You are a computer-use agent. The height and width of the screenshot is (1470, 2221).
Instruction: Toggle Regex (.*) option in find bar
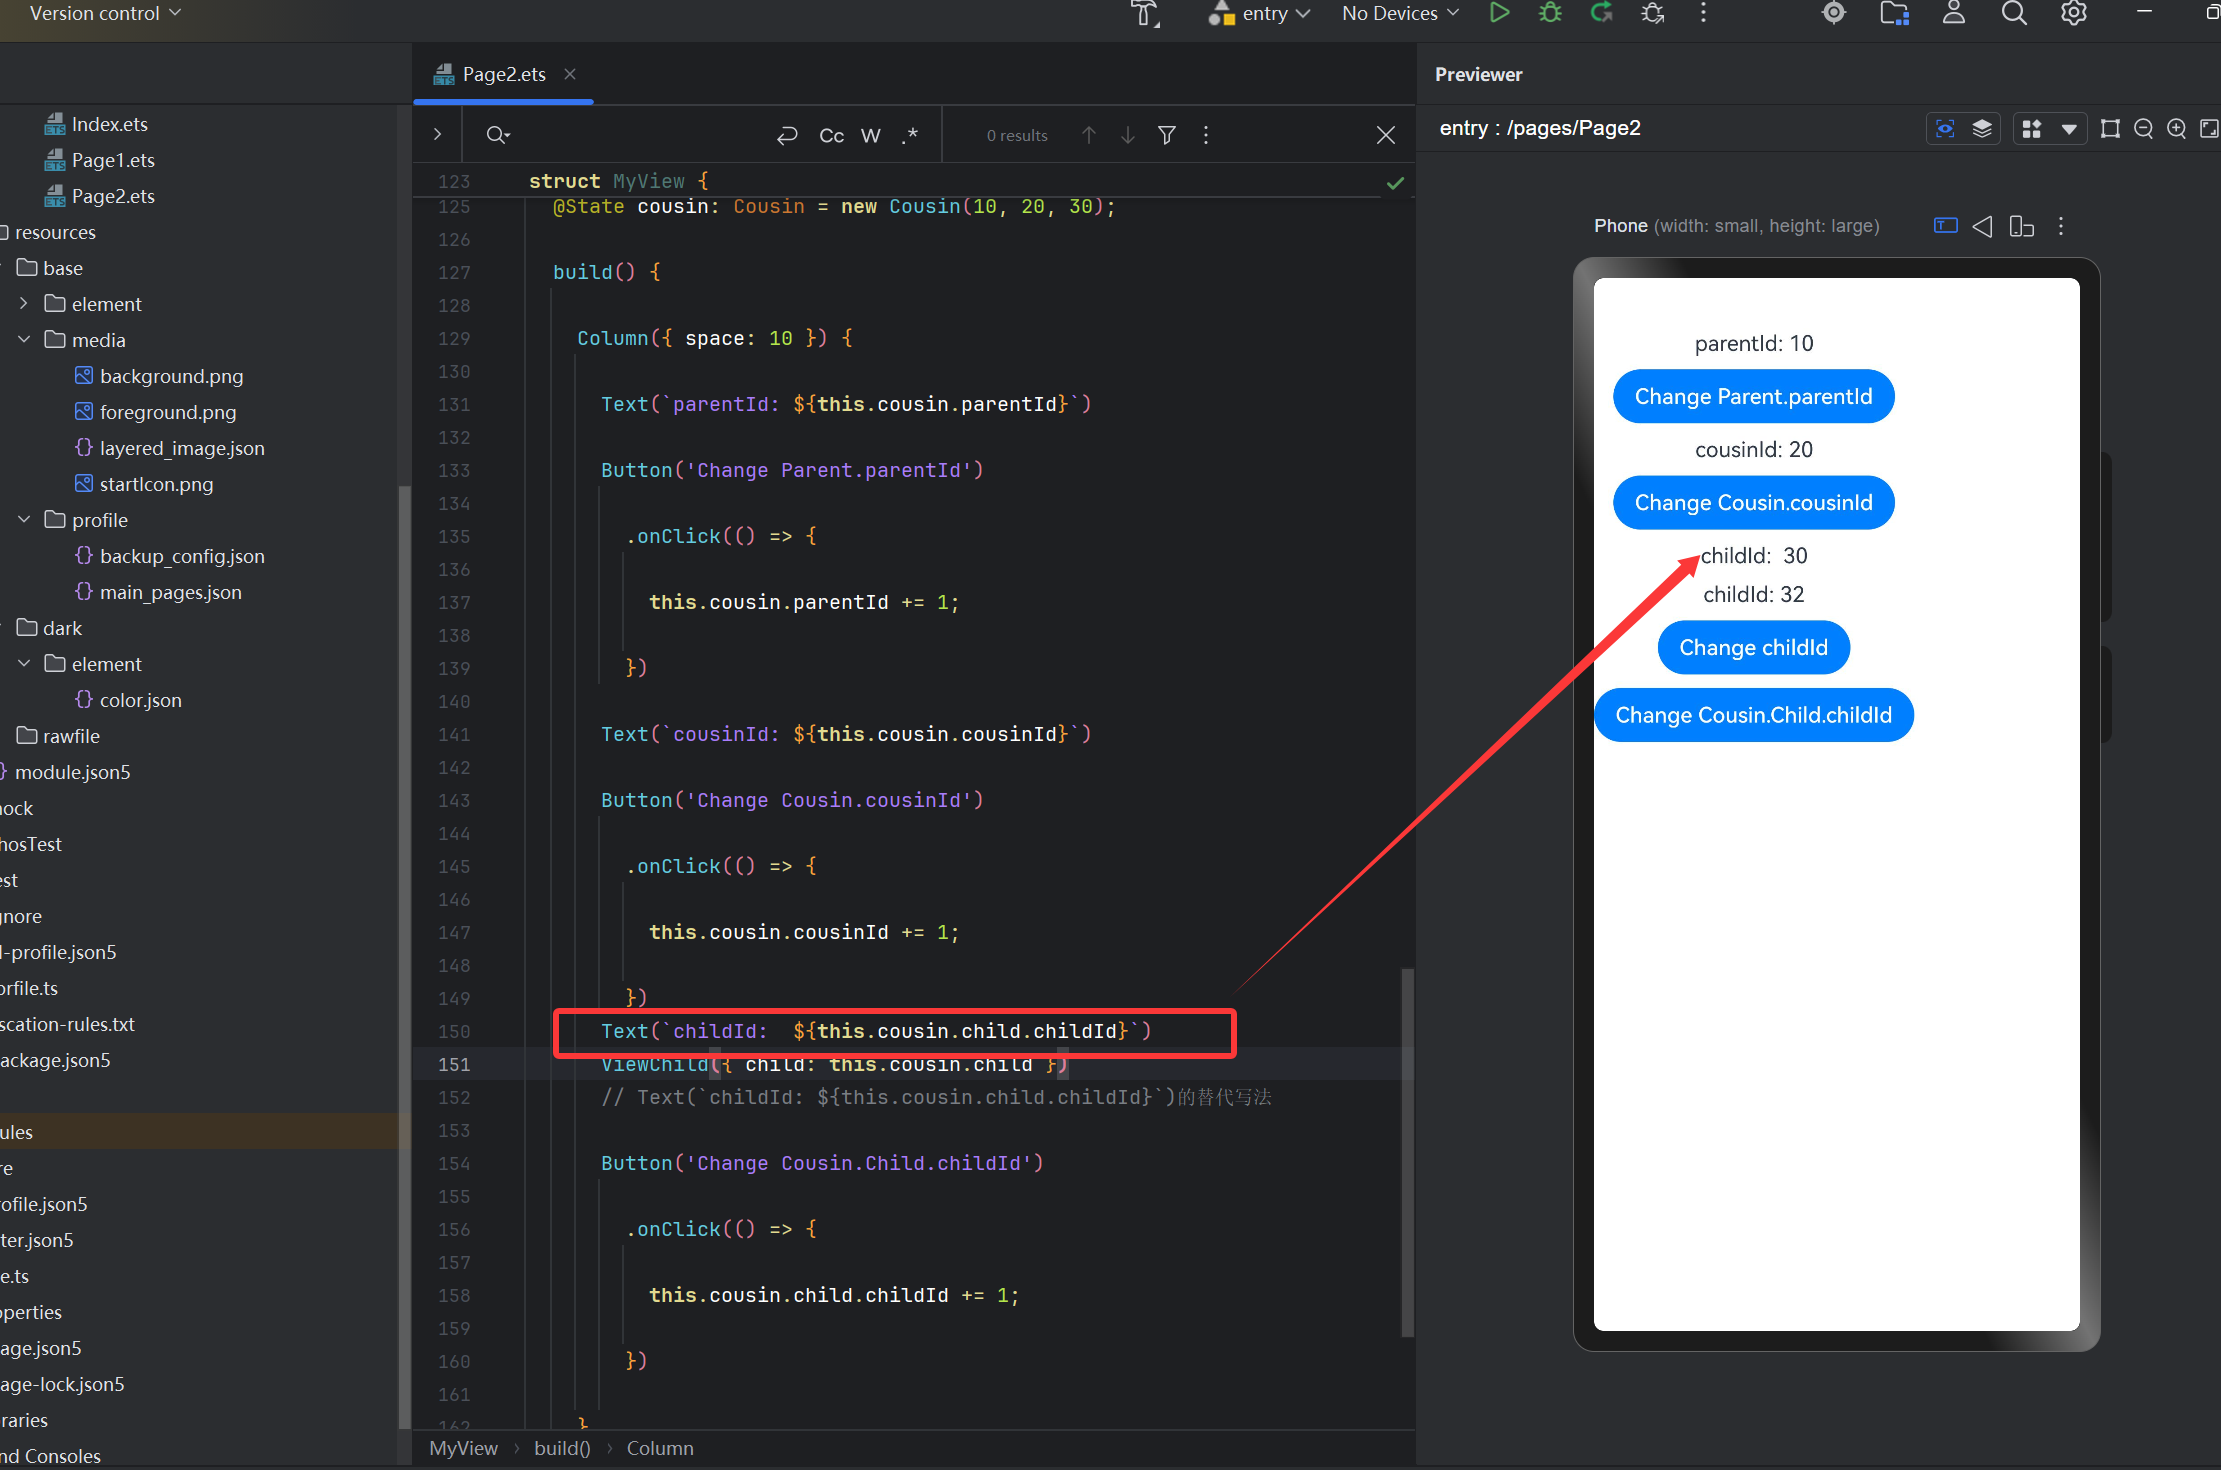click(x=909, y=135)
